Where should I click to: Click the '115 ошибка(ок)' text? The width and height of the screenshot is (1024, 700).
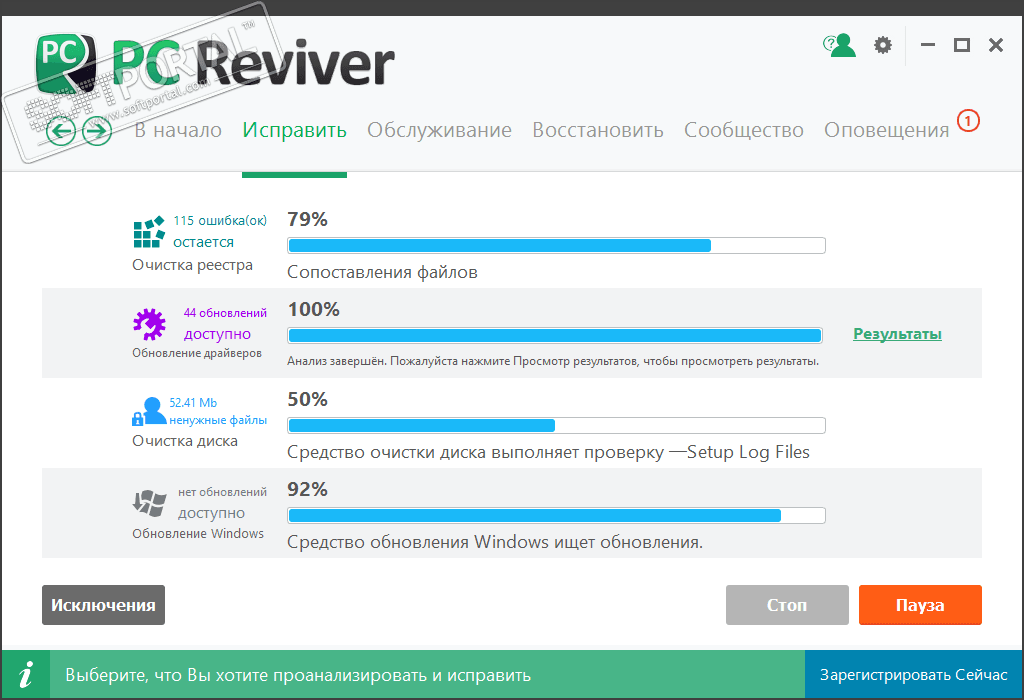220,221
